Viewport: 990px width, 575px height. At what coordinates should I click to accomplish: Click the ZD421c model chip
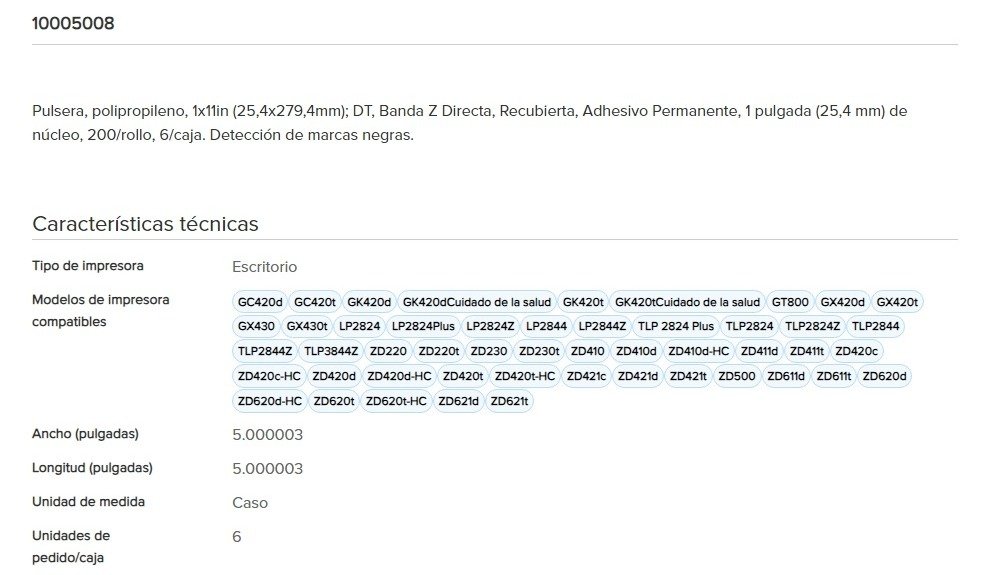pyautogui.click(x=586, y=376)
